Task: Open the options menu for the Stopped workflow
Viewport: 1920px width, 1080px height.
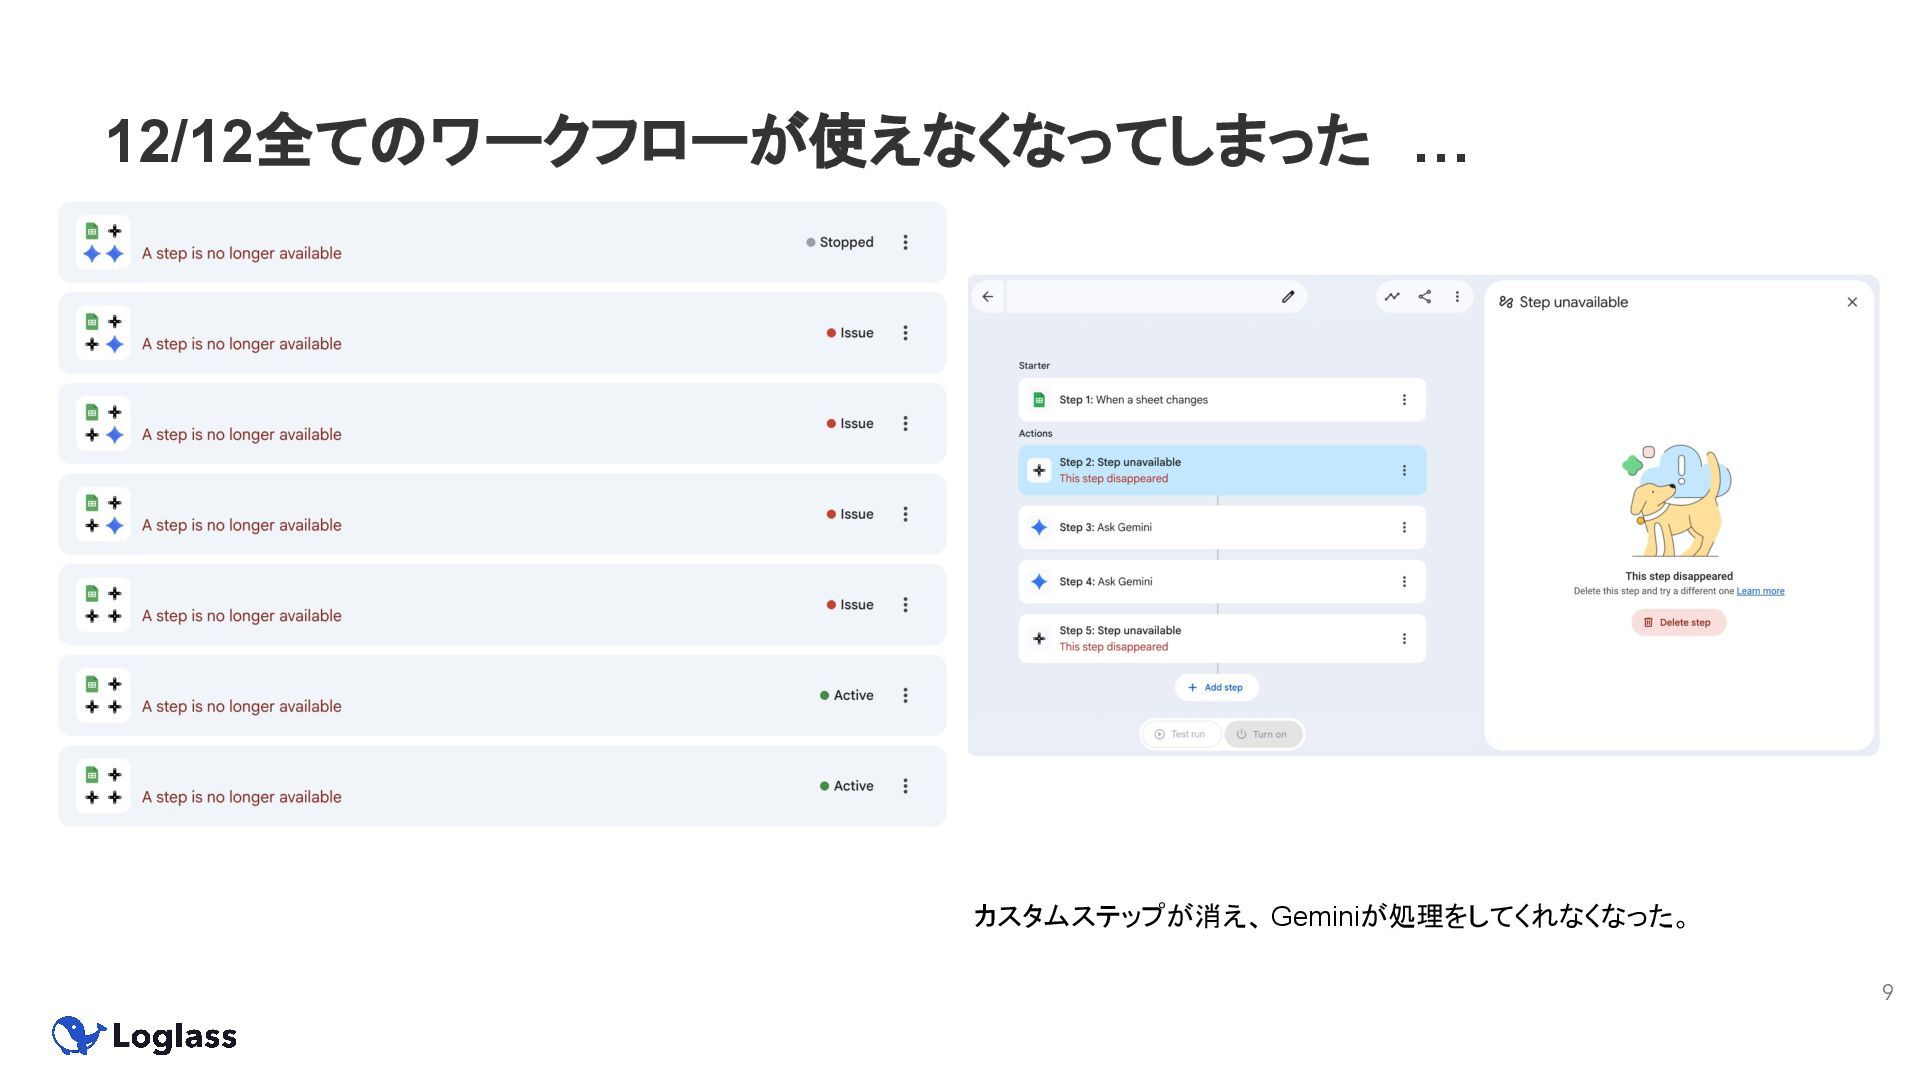Action: [x=905, y=243]
